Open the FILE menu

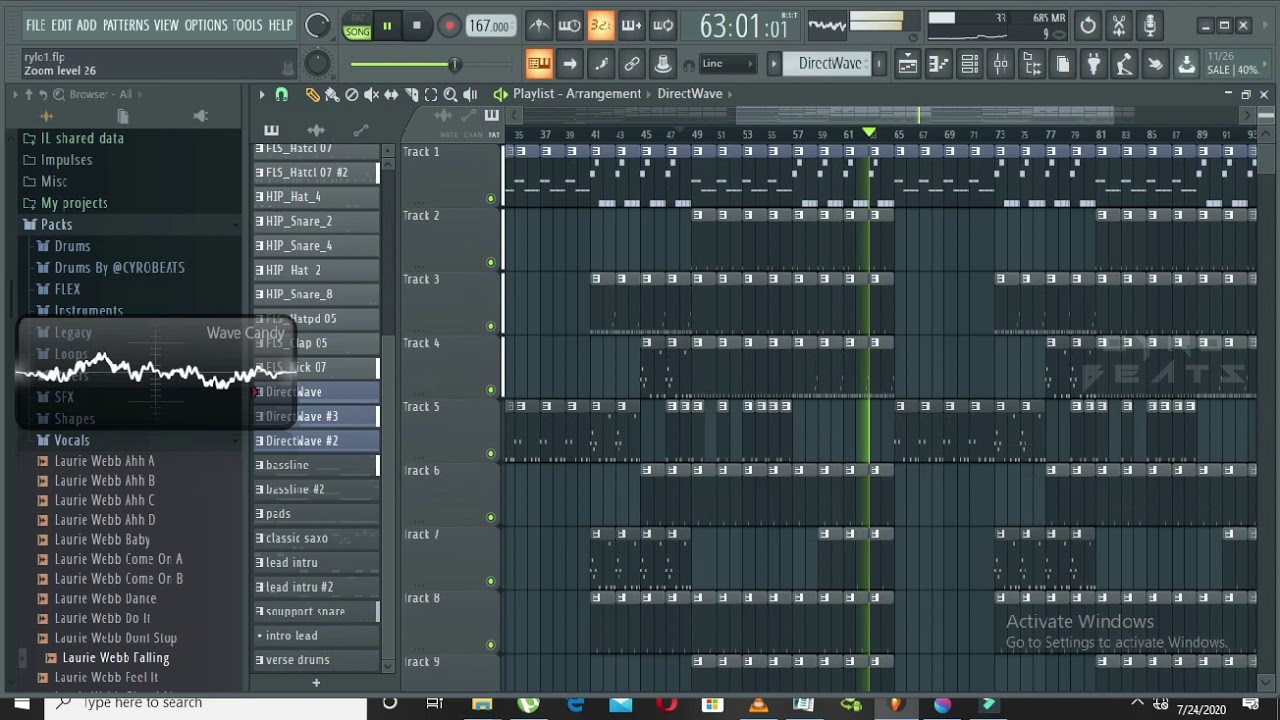click(36, 25)
